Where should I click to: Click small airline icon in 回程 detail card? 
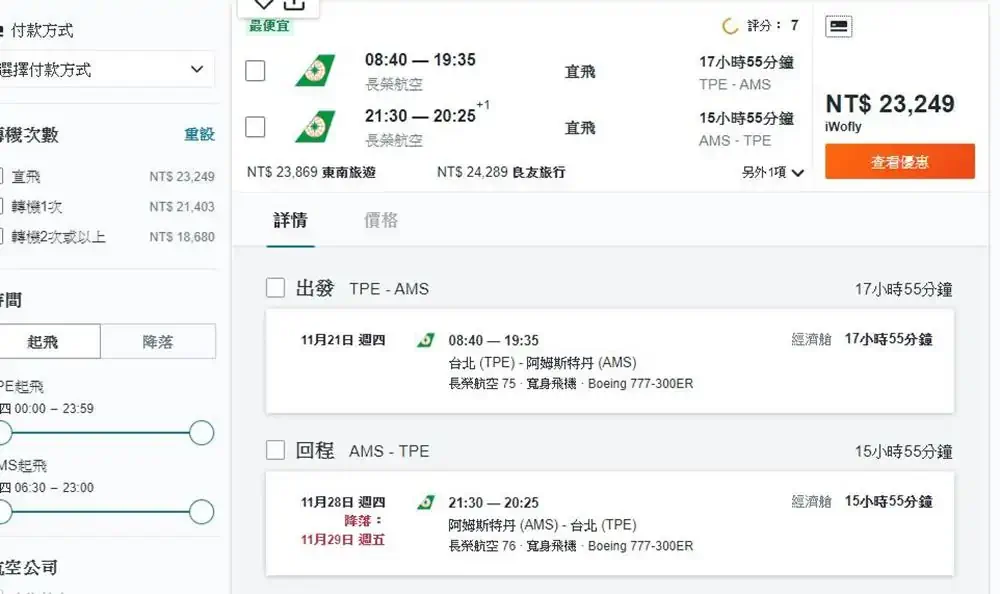(x=426, y=503)
